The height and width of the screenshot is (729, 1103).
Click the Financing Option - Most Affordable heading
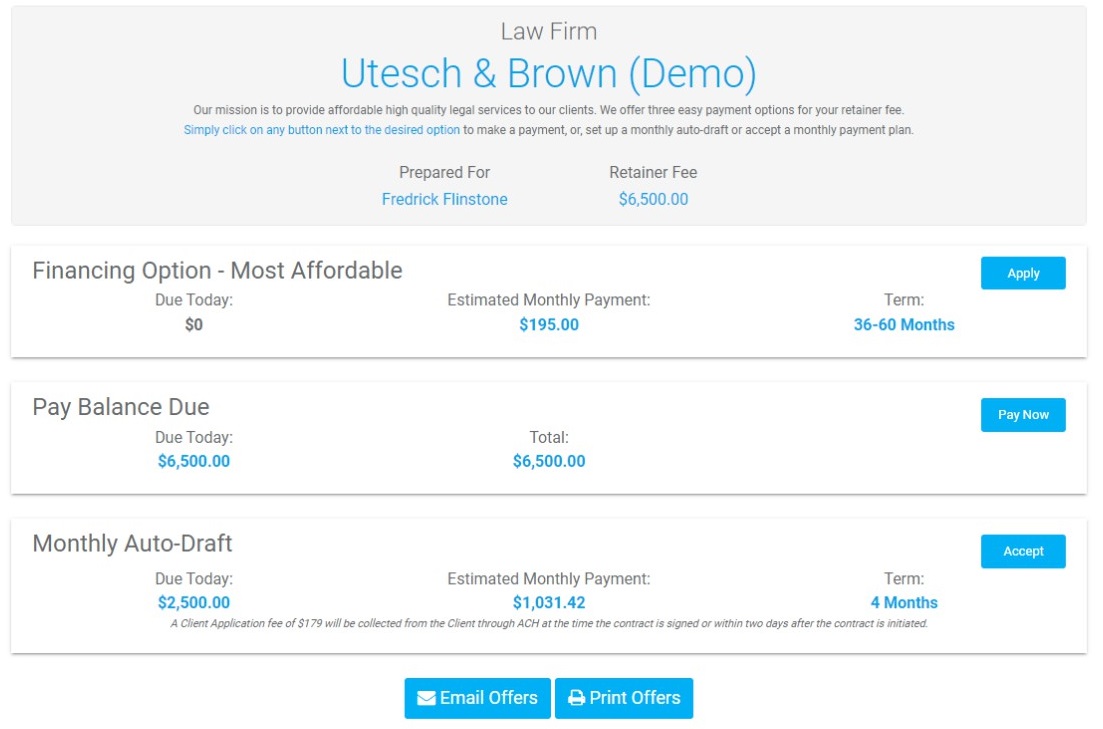pyautogui.click(x=217, y=271)
